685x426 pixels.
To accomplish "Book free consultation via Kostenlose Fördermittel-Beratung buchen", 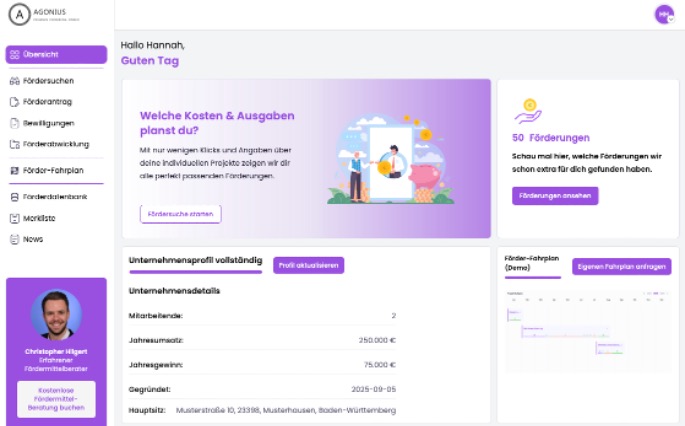I will (x=56, y=398).
